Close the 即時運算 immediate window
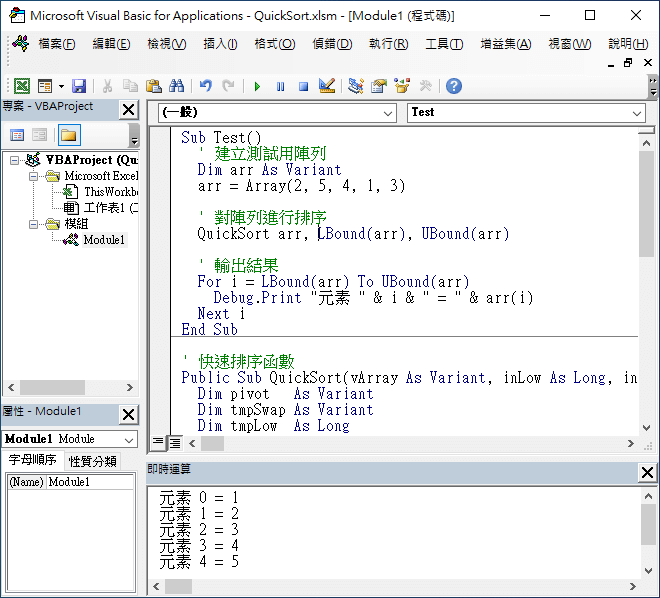Viewport: 660px width, 598px height. (x=647, y=473)
